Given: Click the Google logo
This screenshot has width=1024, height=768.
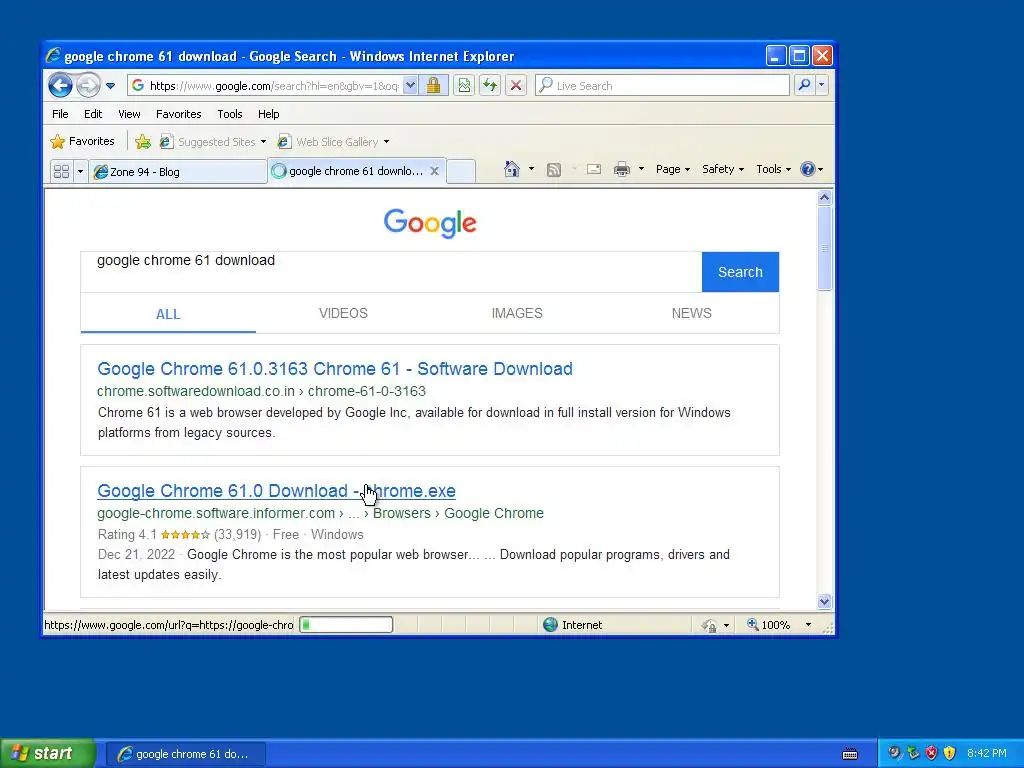Looking at the screenshot, I should (430, 223).
